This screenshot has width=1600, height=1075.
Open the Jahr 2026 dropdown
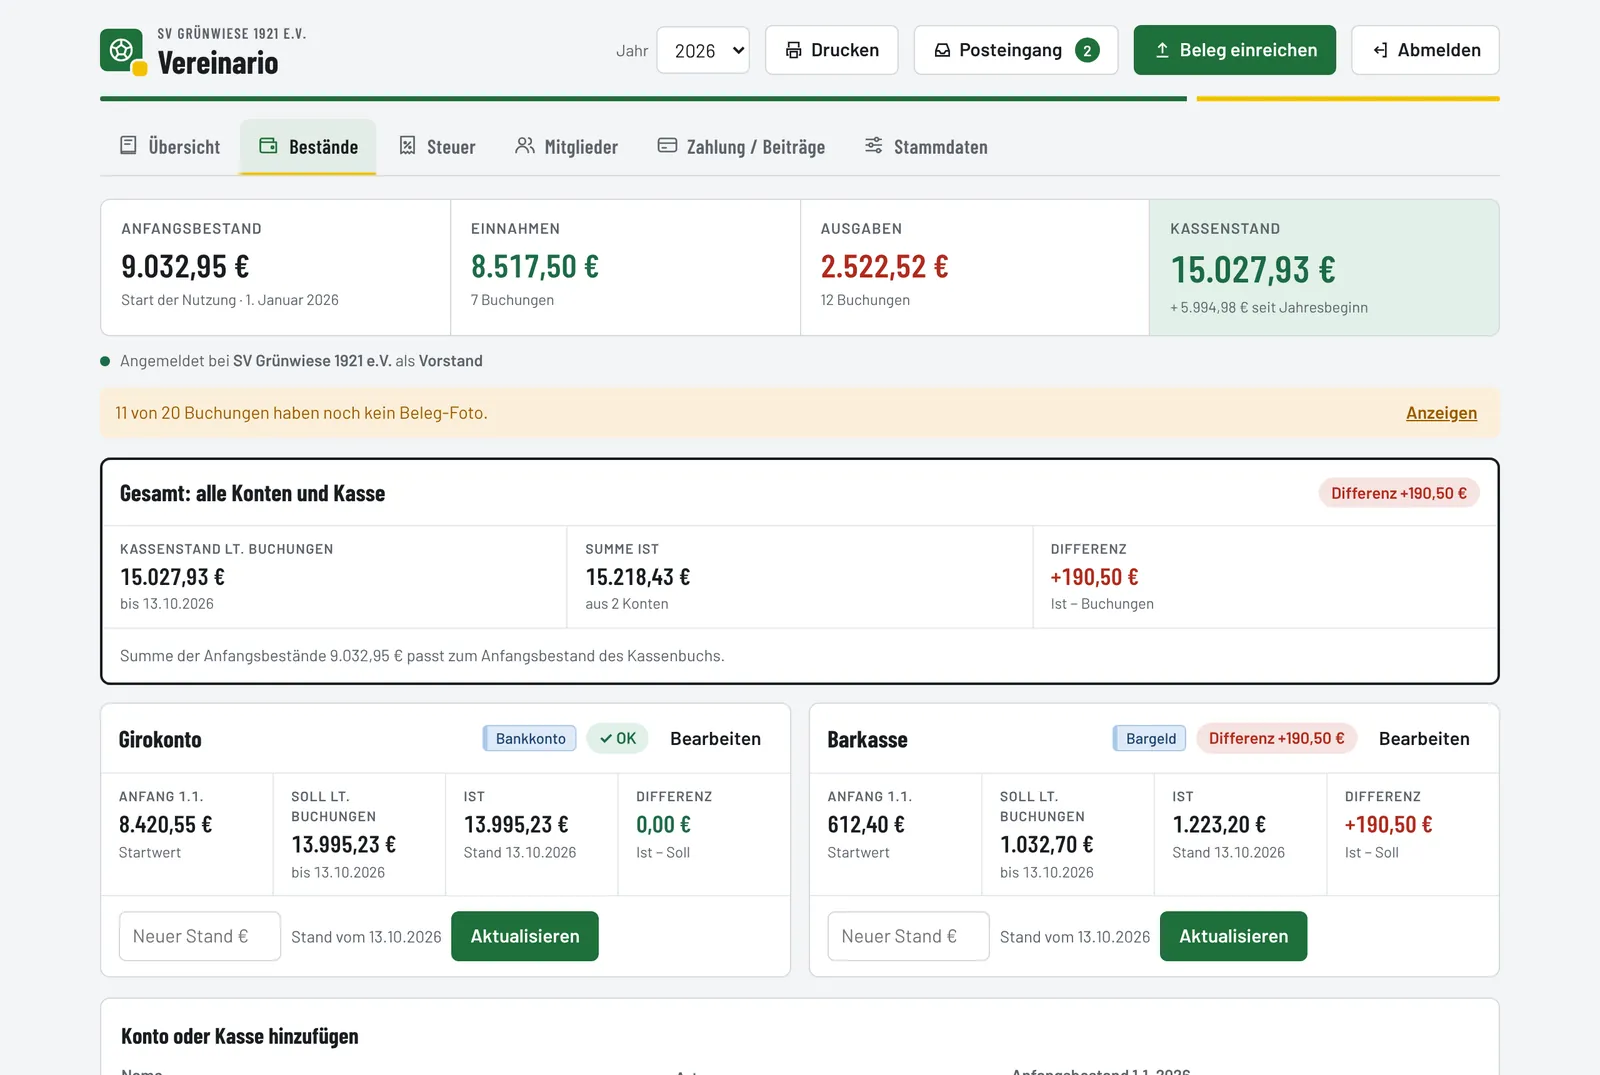[703, 50]
